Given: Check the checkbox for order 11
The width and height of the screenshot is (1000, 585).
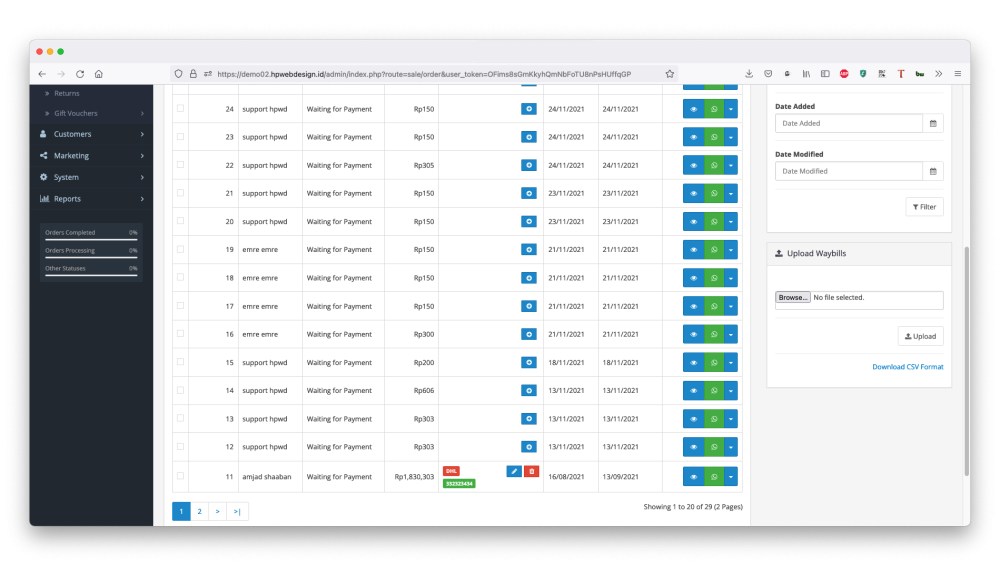Looking at the screenshot, I should [181, 476].
